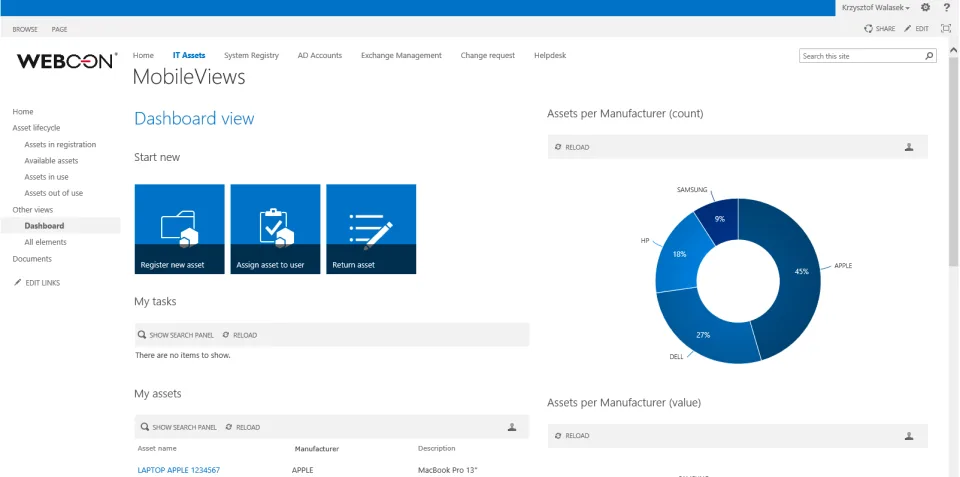Open AD Accounts in top navigation
Image resolution: width=960 pixels, height=477 pixels.
[320, 55]
